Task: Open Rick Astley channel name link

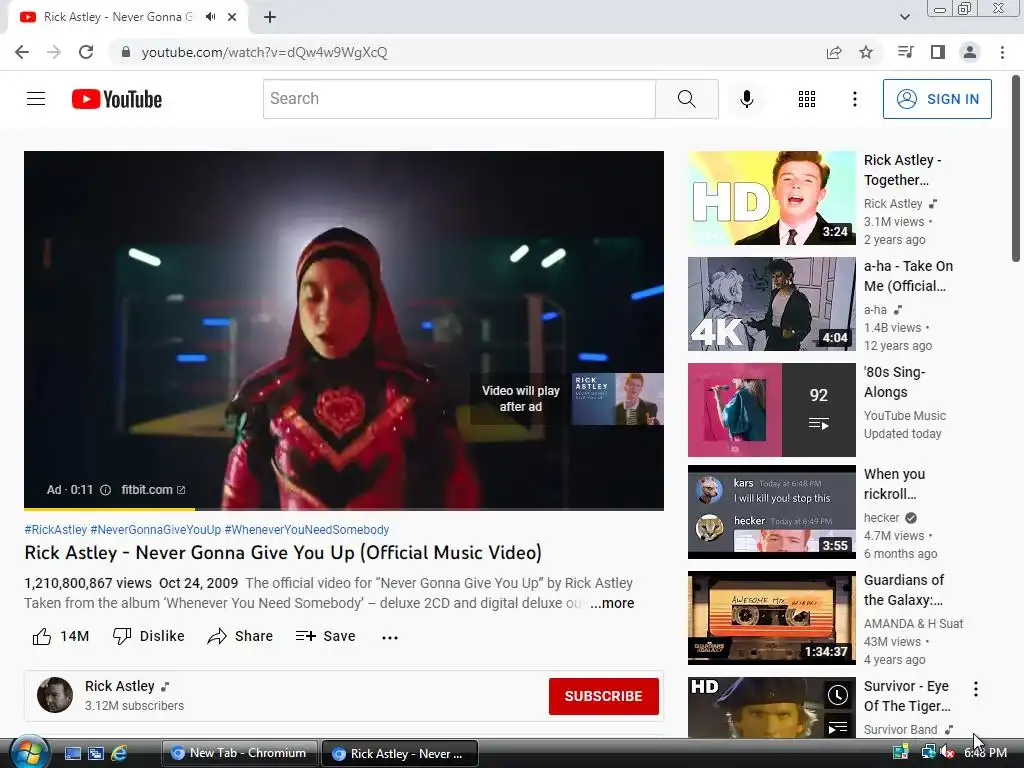Action: tap(120, 686)
